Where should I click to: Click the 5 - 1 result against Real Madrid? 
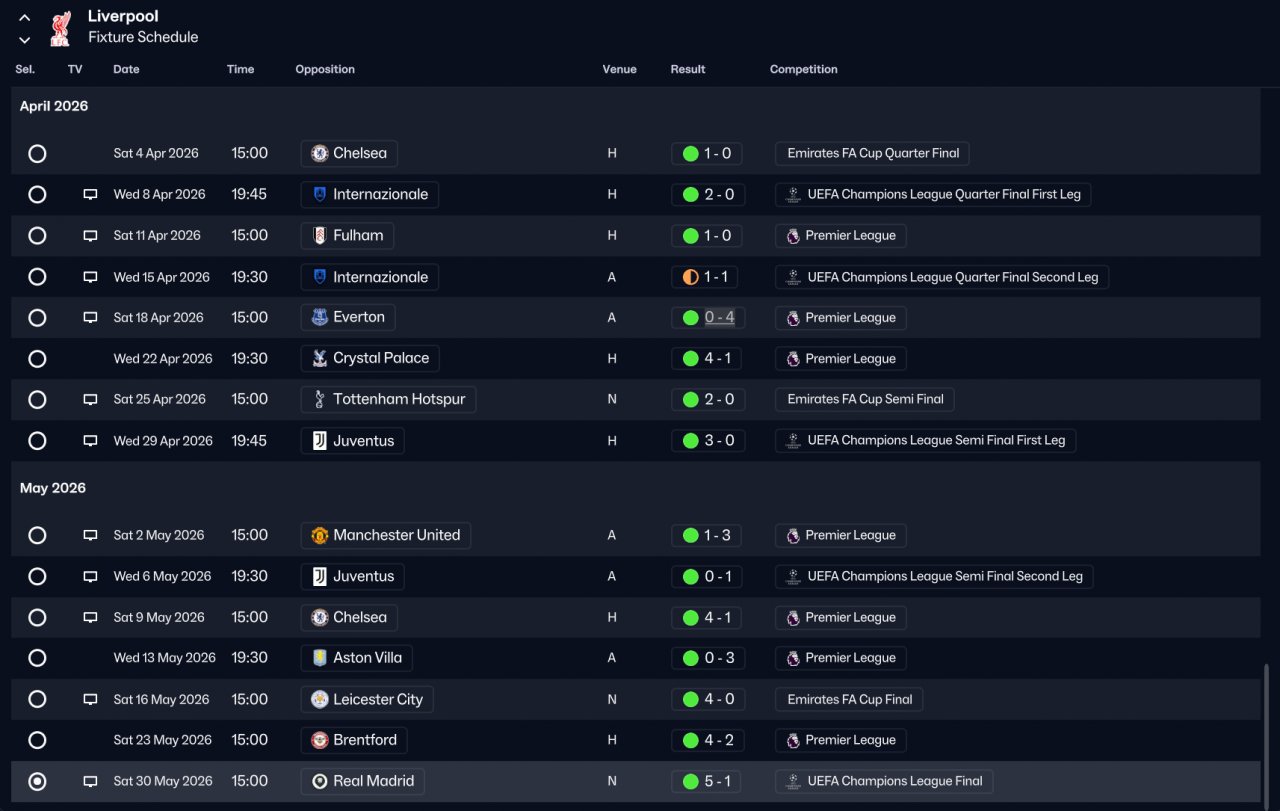(717, 782)
